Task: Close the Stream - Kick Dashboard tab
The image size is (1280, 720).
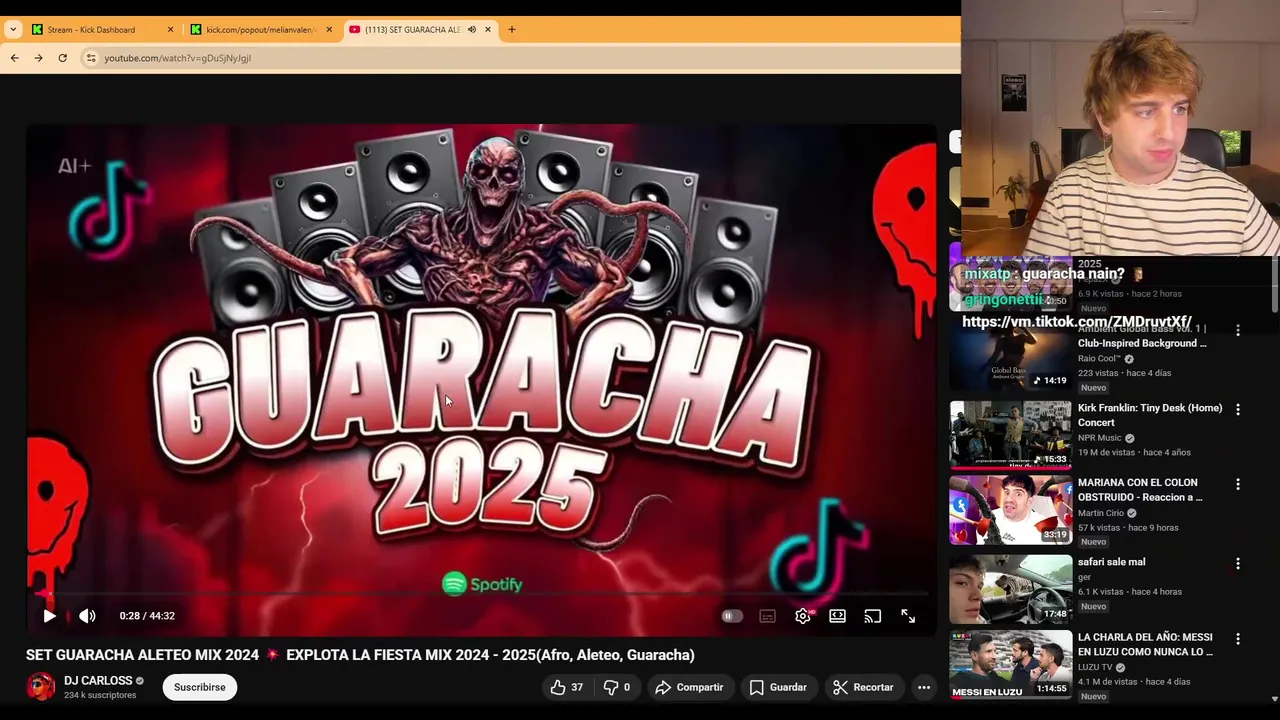Action: point(170,30)
